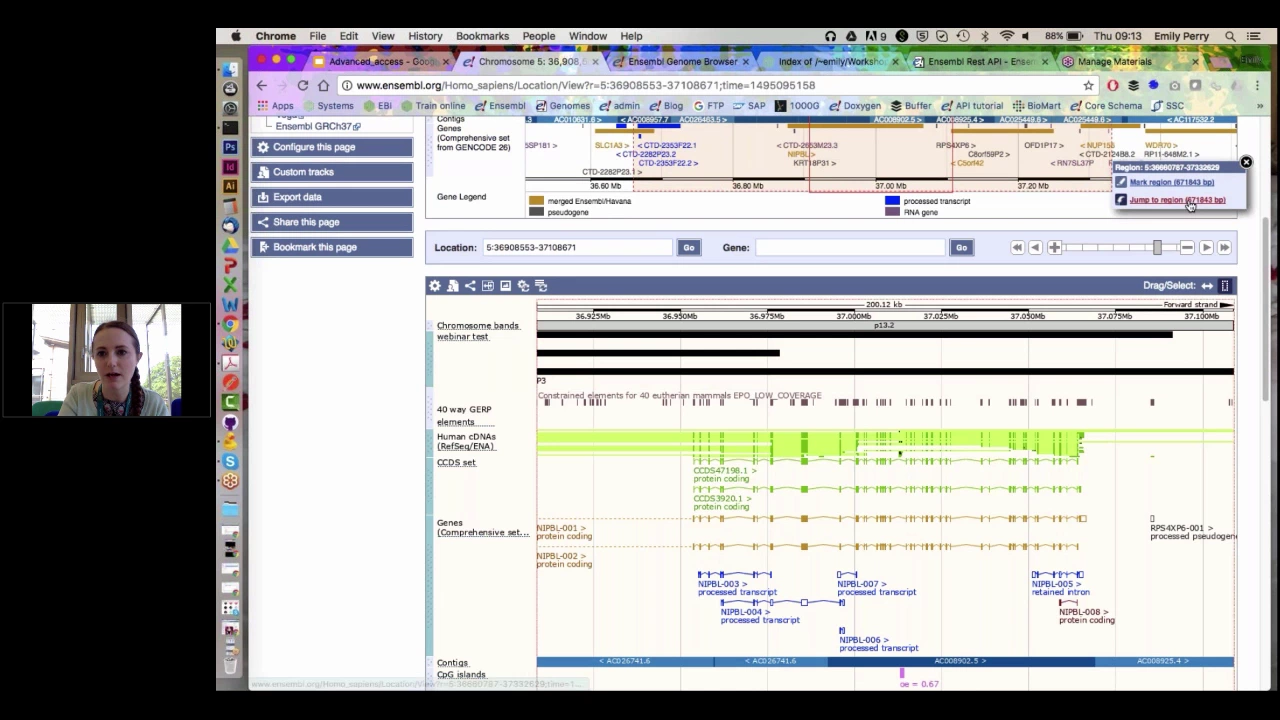The height and width of the screenshot is (720, 1280).
Task: Zoom out with the minus button on slider
Action: coord(1187,247)
